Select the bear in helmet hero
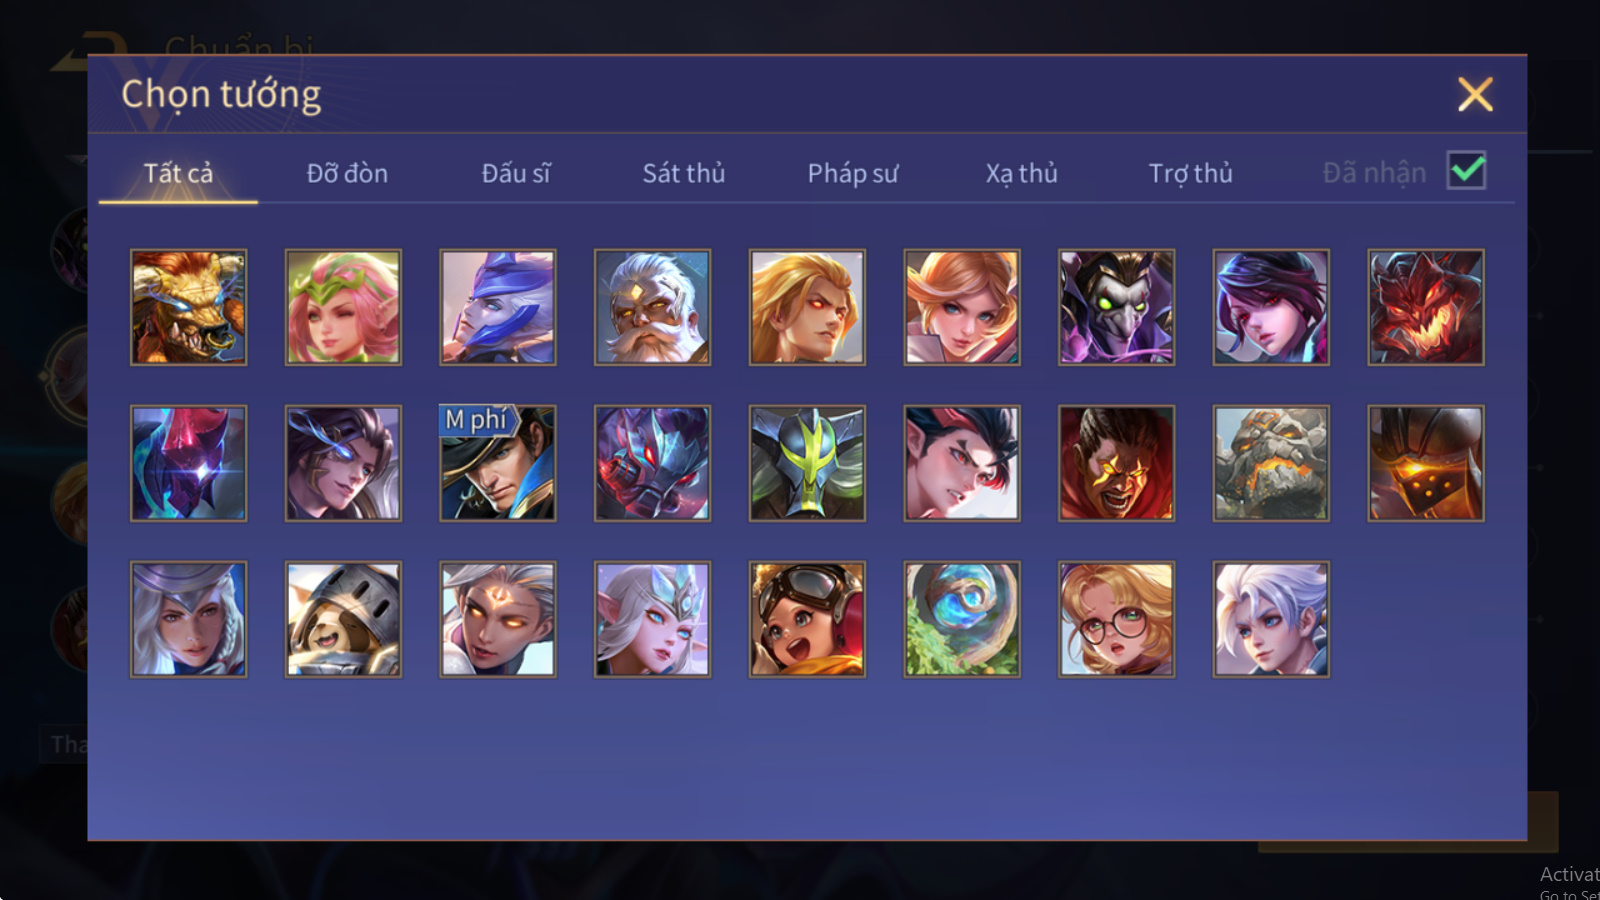 (x=343, y=619)
